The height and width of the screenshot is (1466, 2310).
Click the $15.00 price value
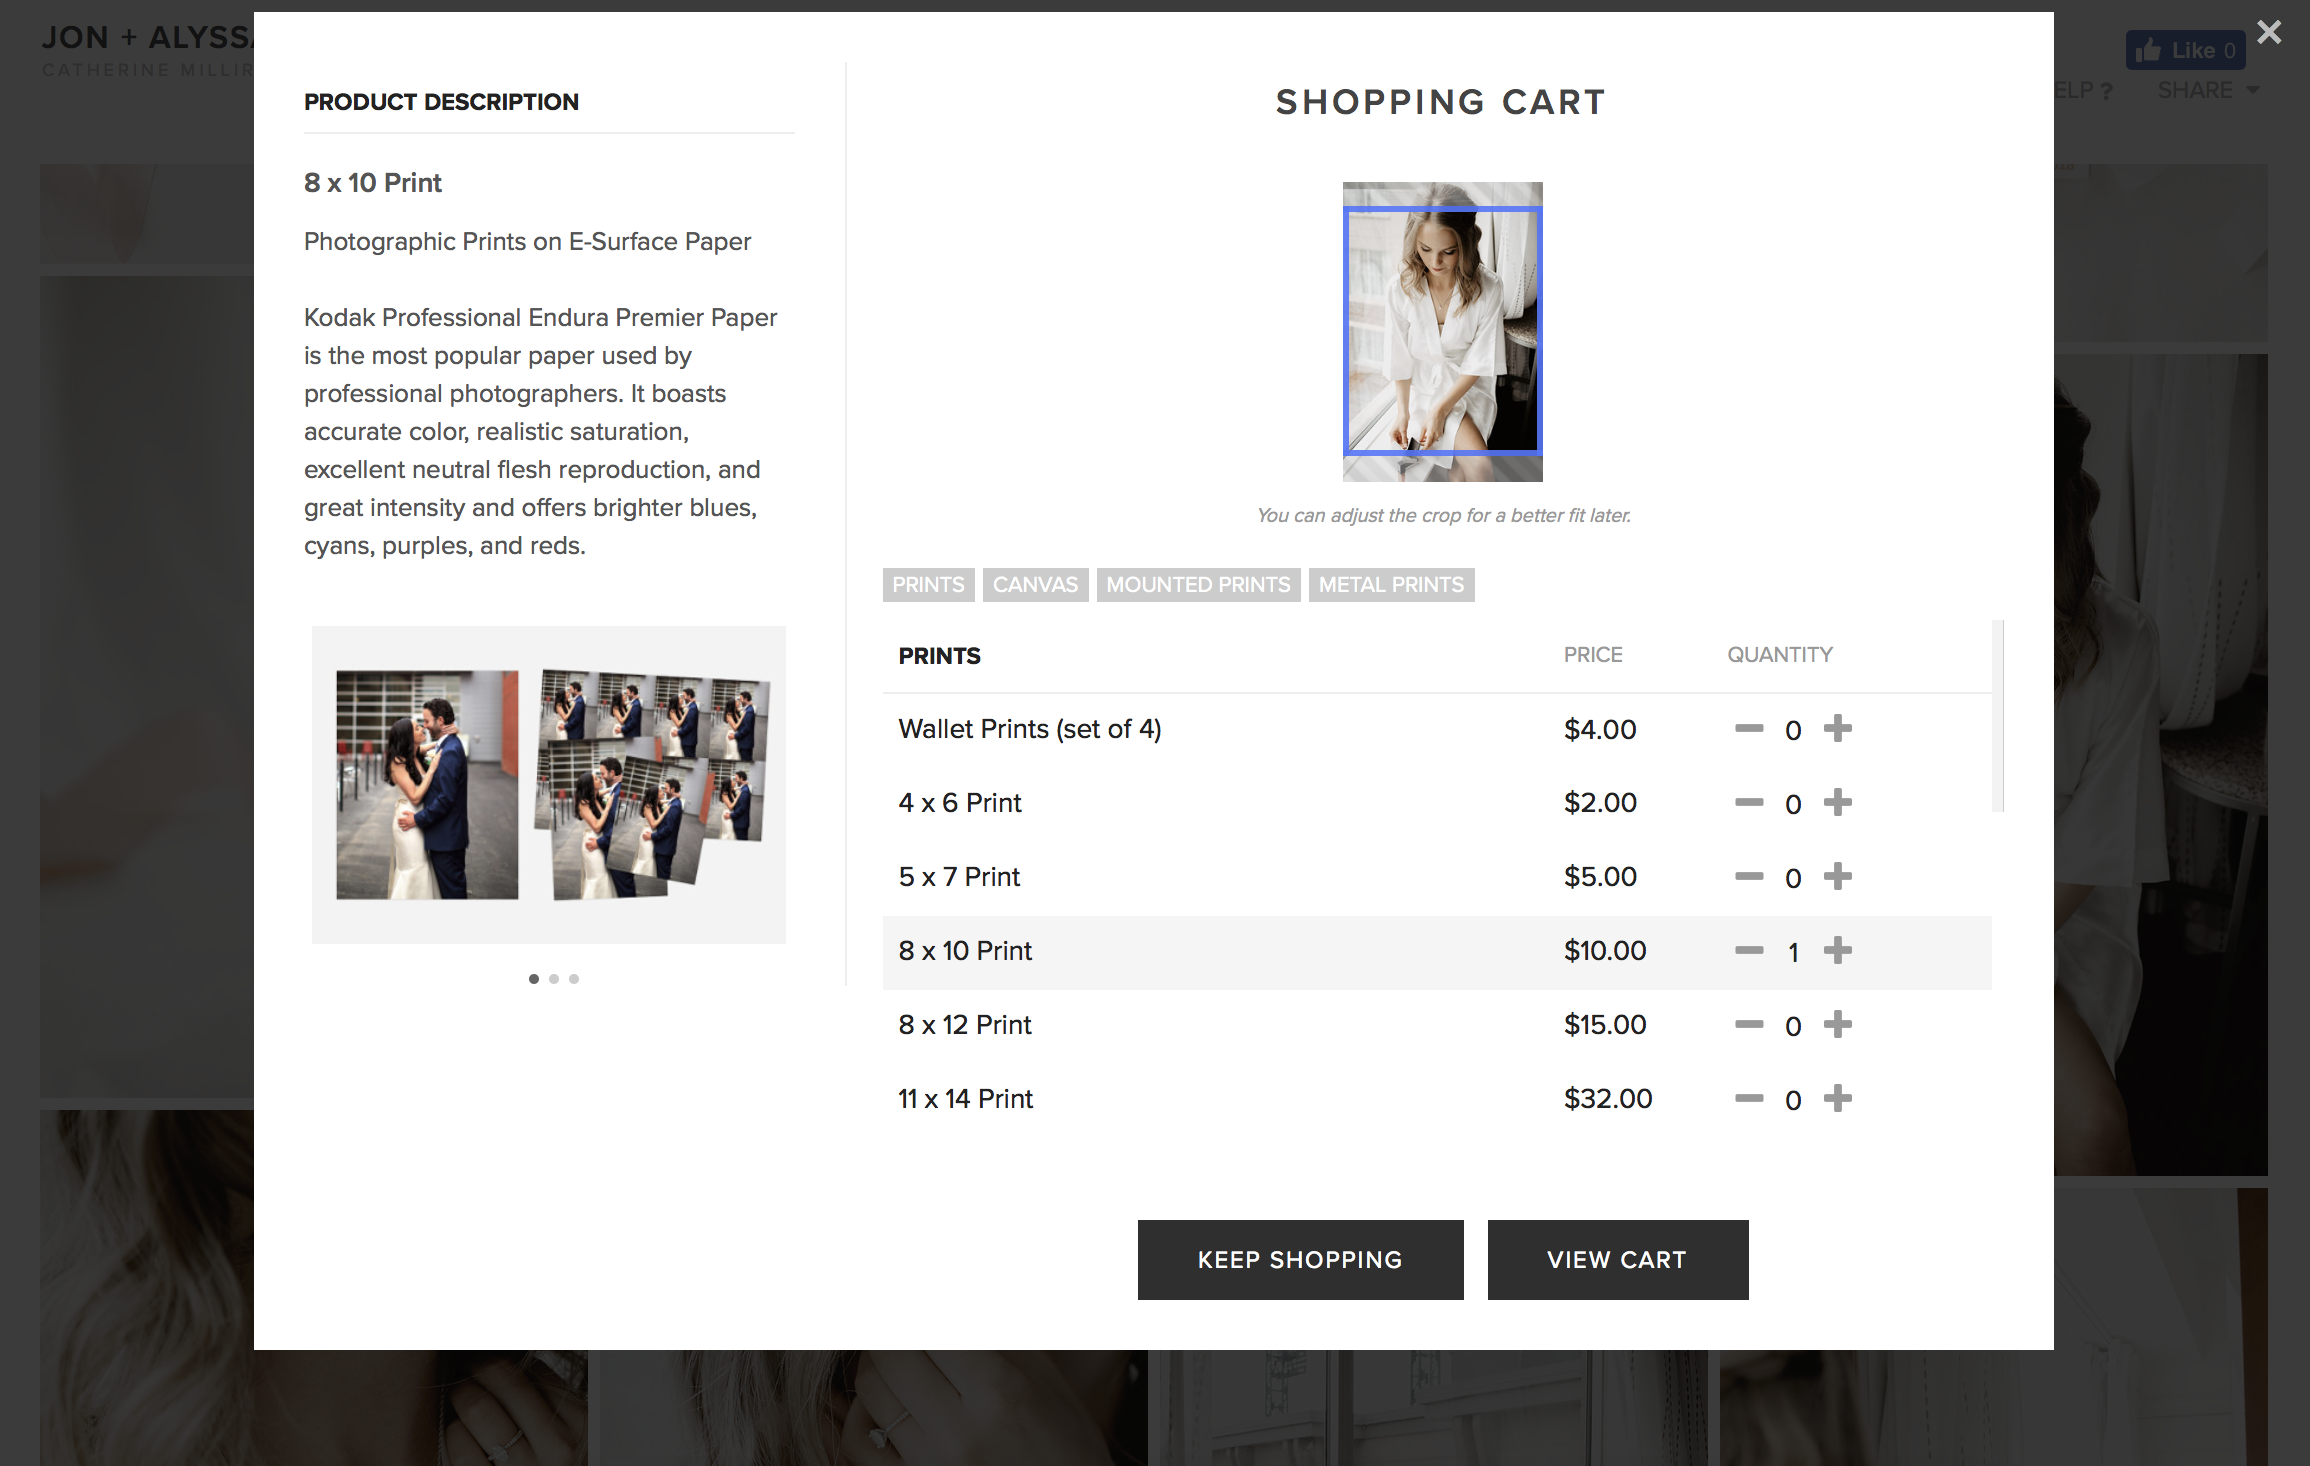tap(1605, 1025)
